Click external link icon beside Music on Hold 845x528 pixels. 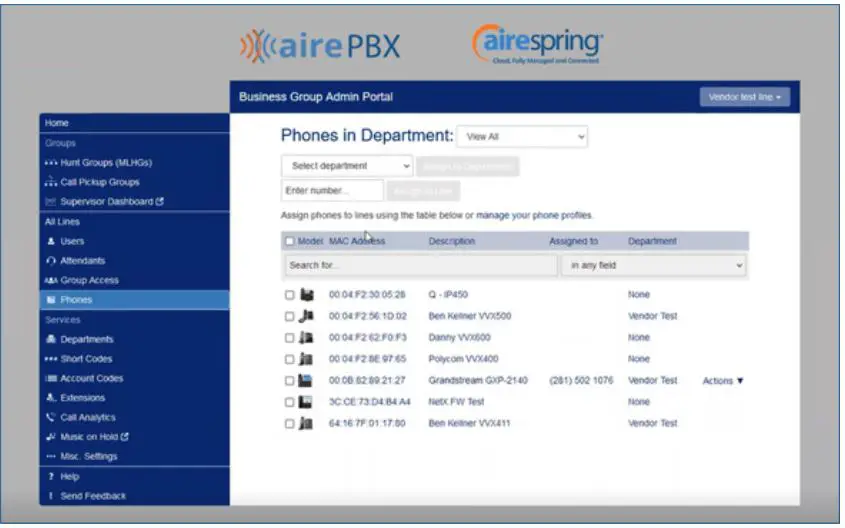pos(125,436)
